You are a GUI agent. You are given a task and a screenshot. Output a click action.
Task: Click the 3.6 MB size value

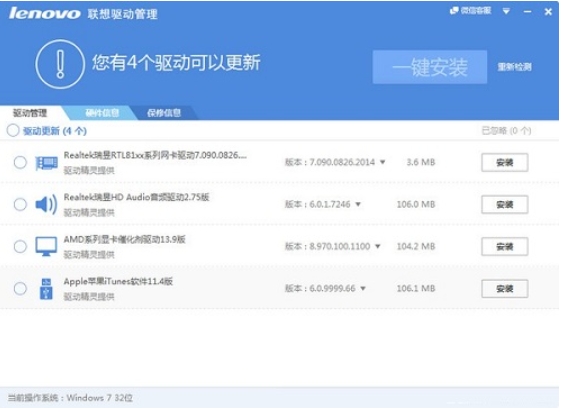(x=421, y=162)
